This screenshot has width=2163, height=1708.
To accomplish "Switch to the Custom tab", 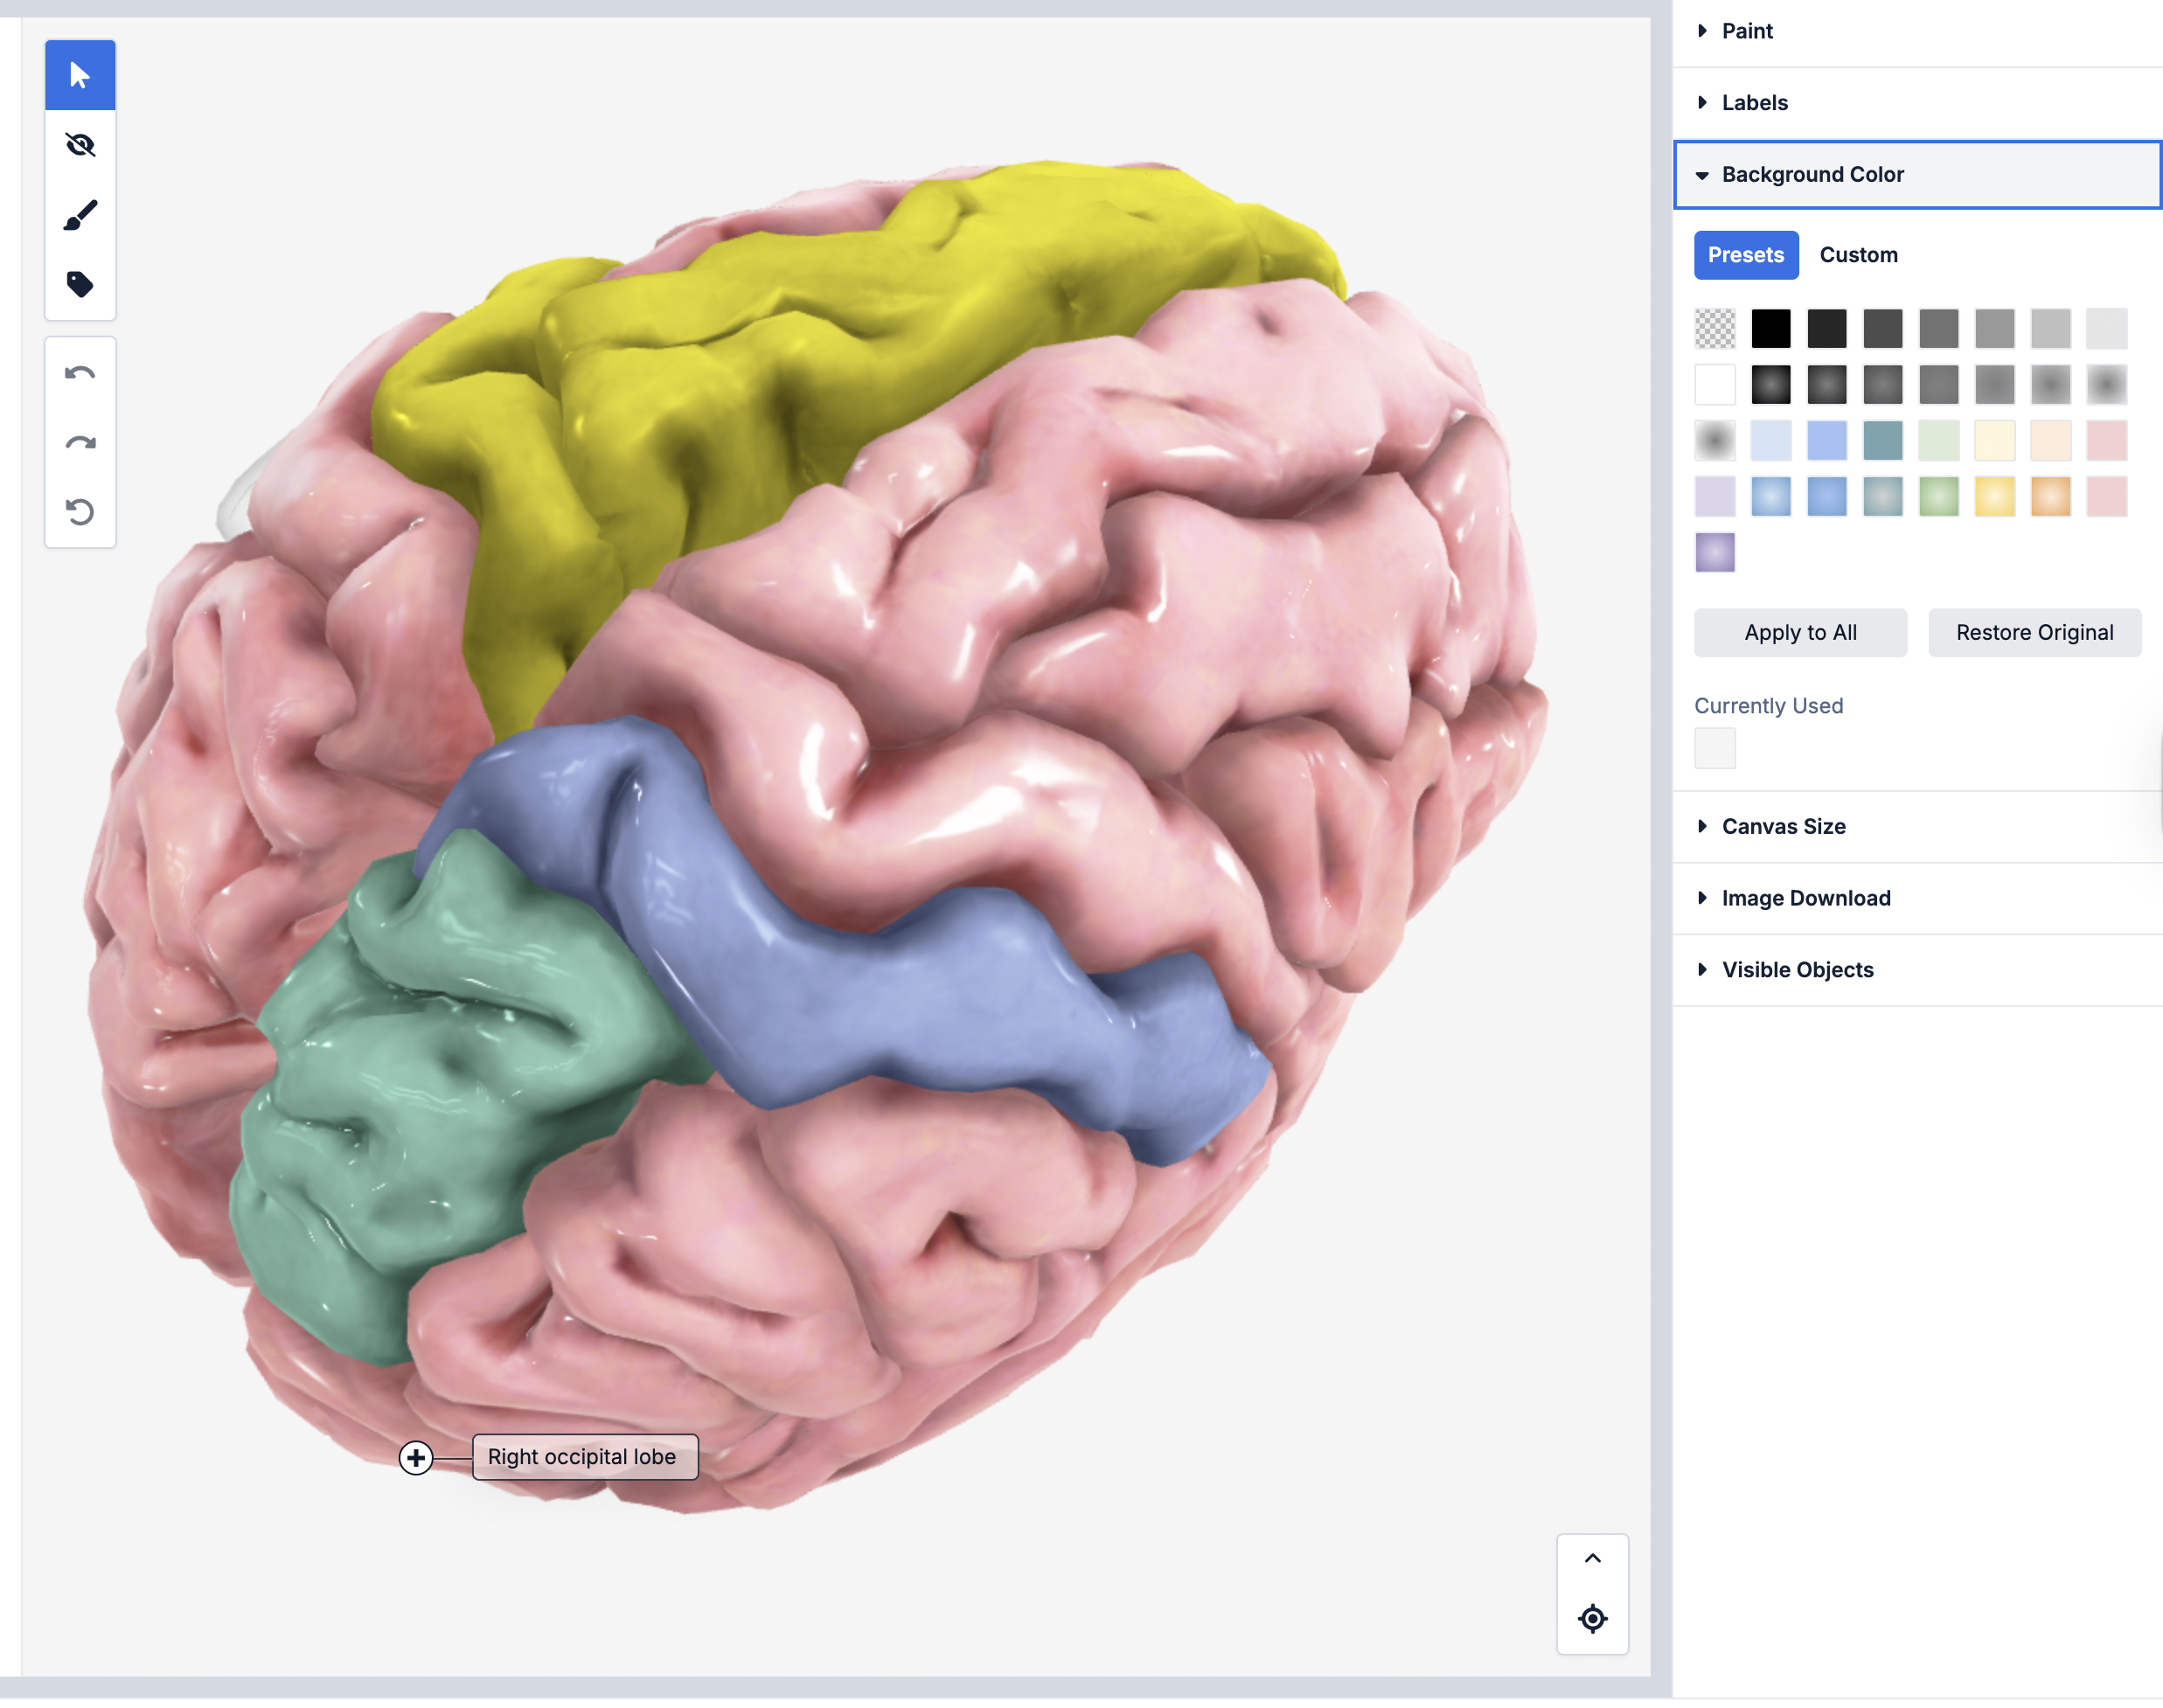I will point(1858,255).
